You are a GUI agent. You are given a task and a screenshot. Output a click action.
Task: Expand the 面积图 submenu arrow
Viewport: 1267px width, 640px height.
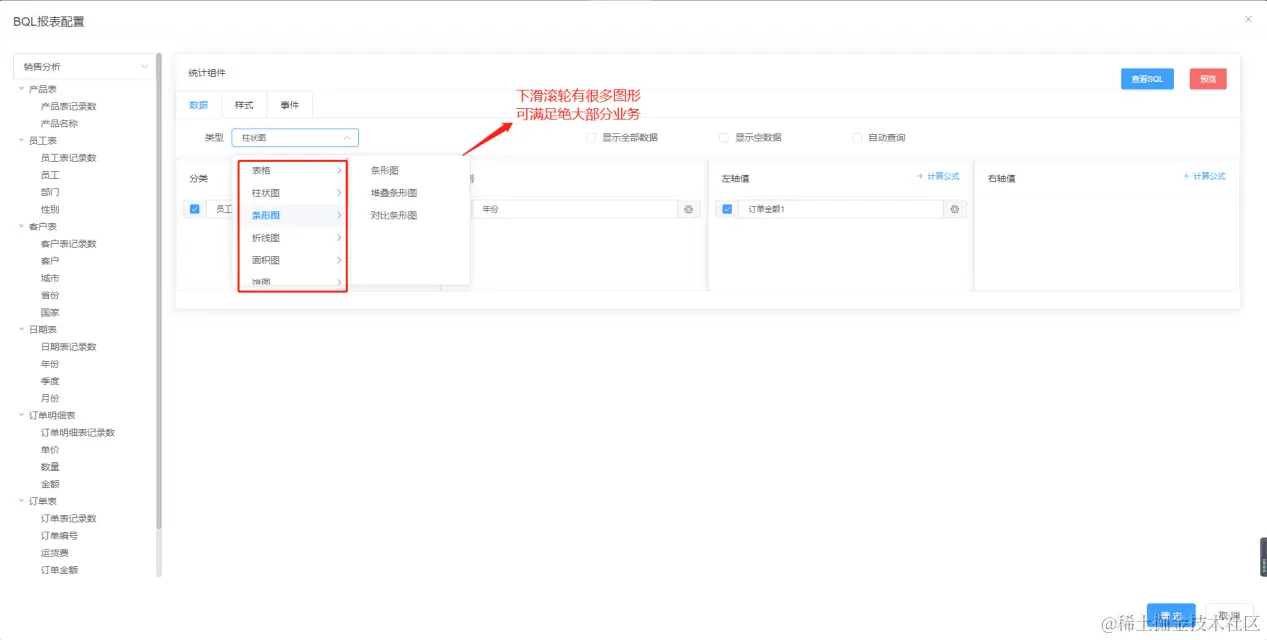[x=340, y=260]
